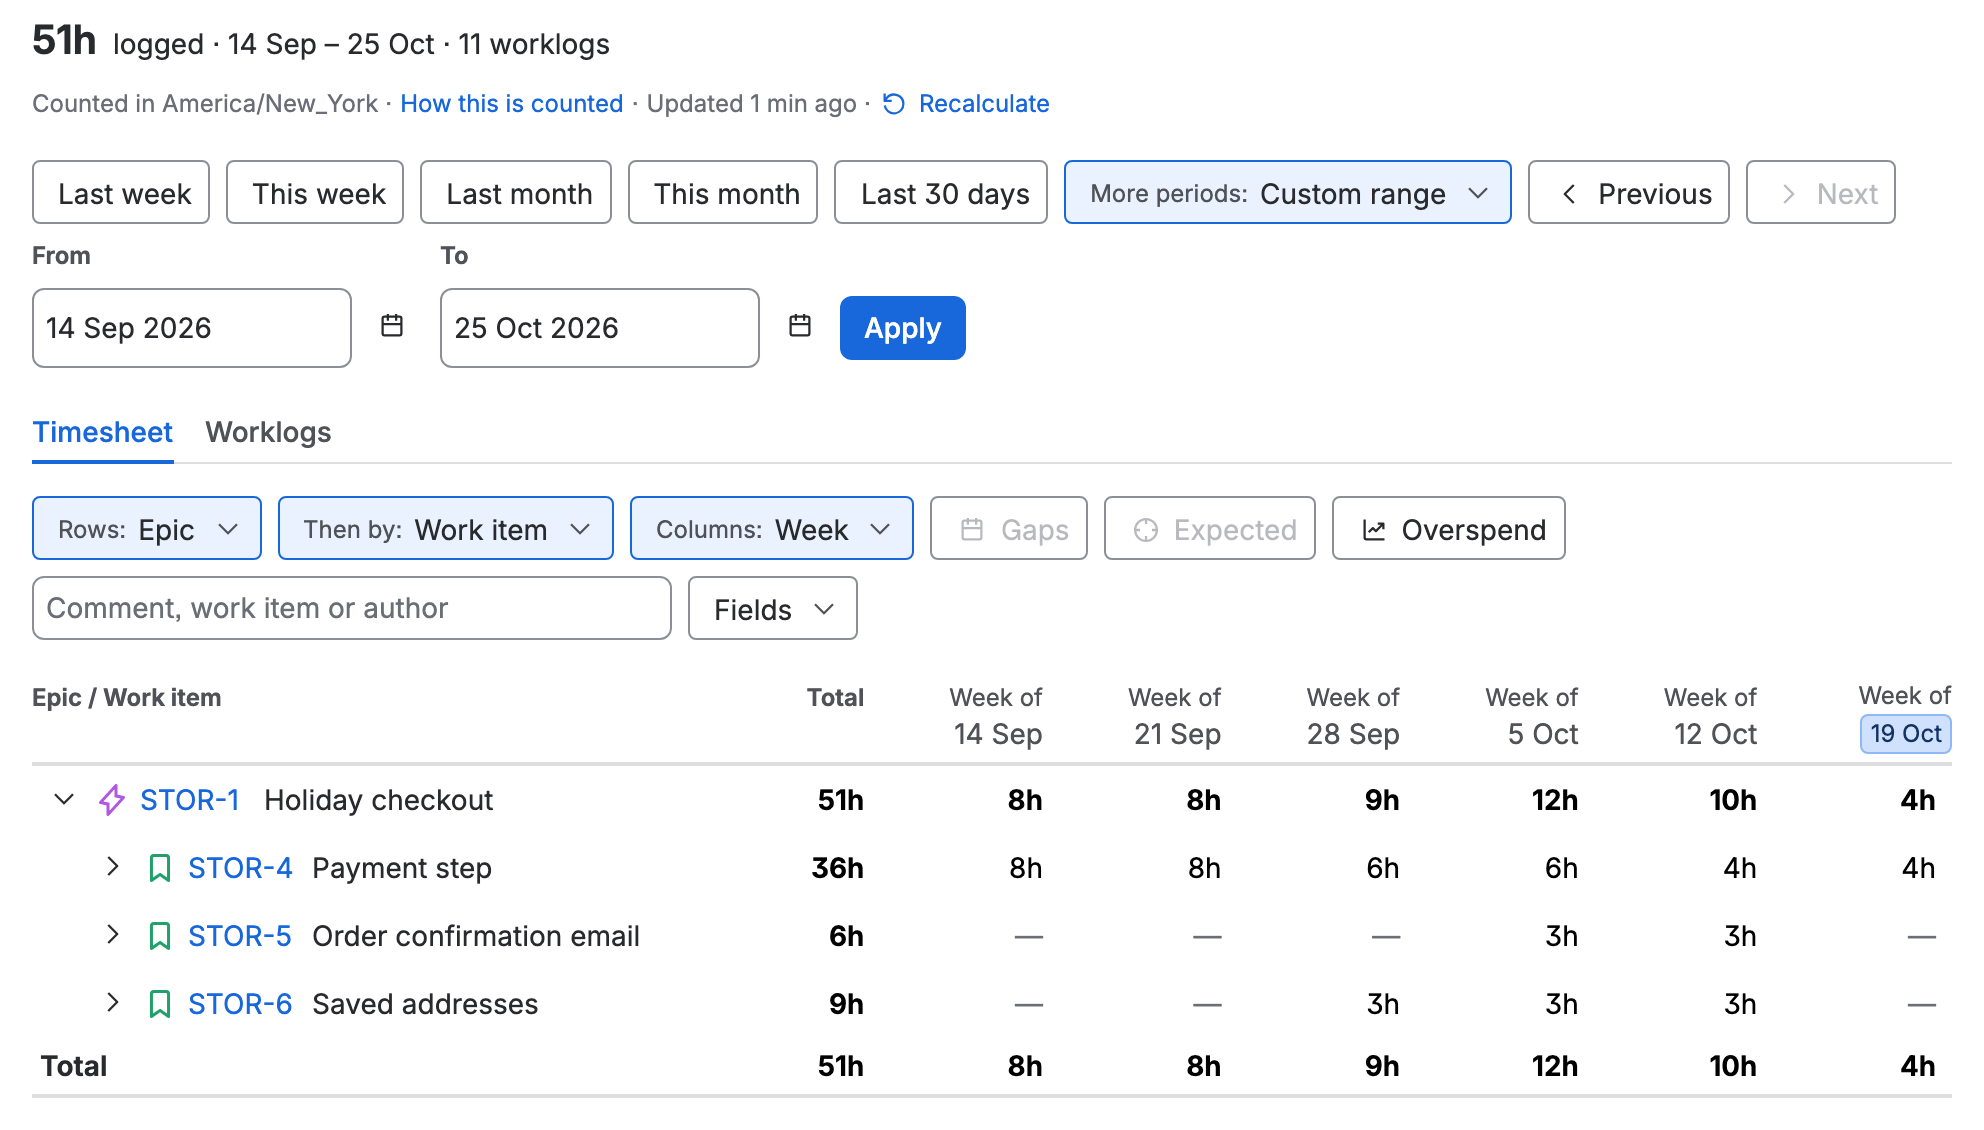This screenshot has width=1984, height=1130.
Task: Open the Rows: Epic dropdown
Action: coord(147,529)
